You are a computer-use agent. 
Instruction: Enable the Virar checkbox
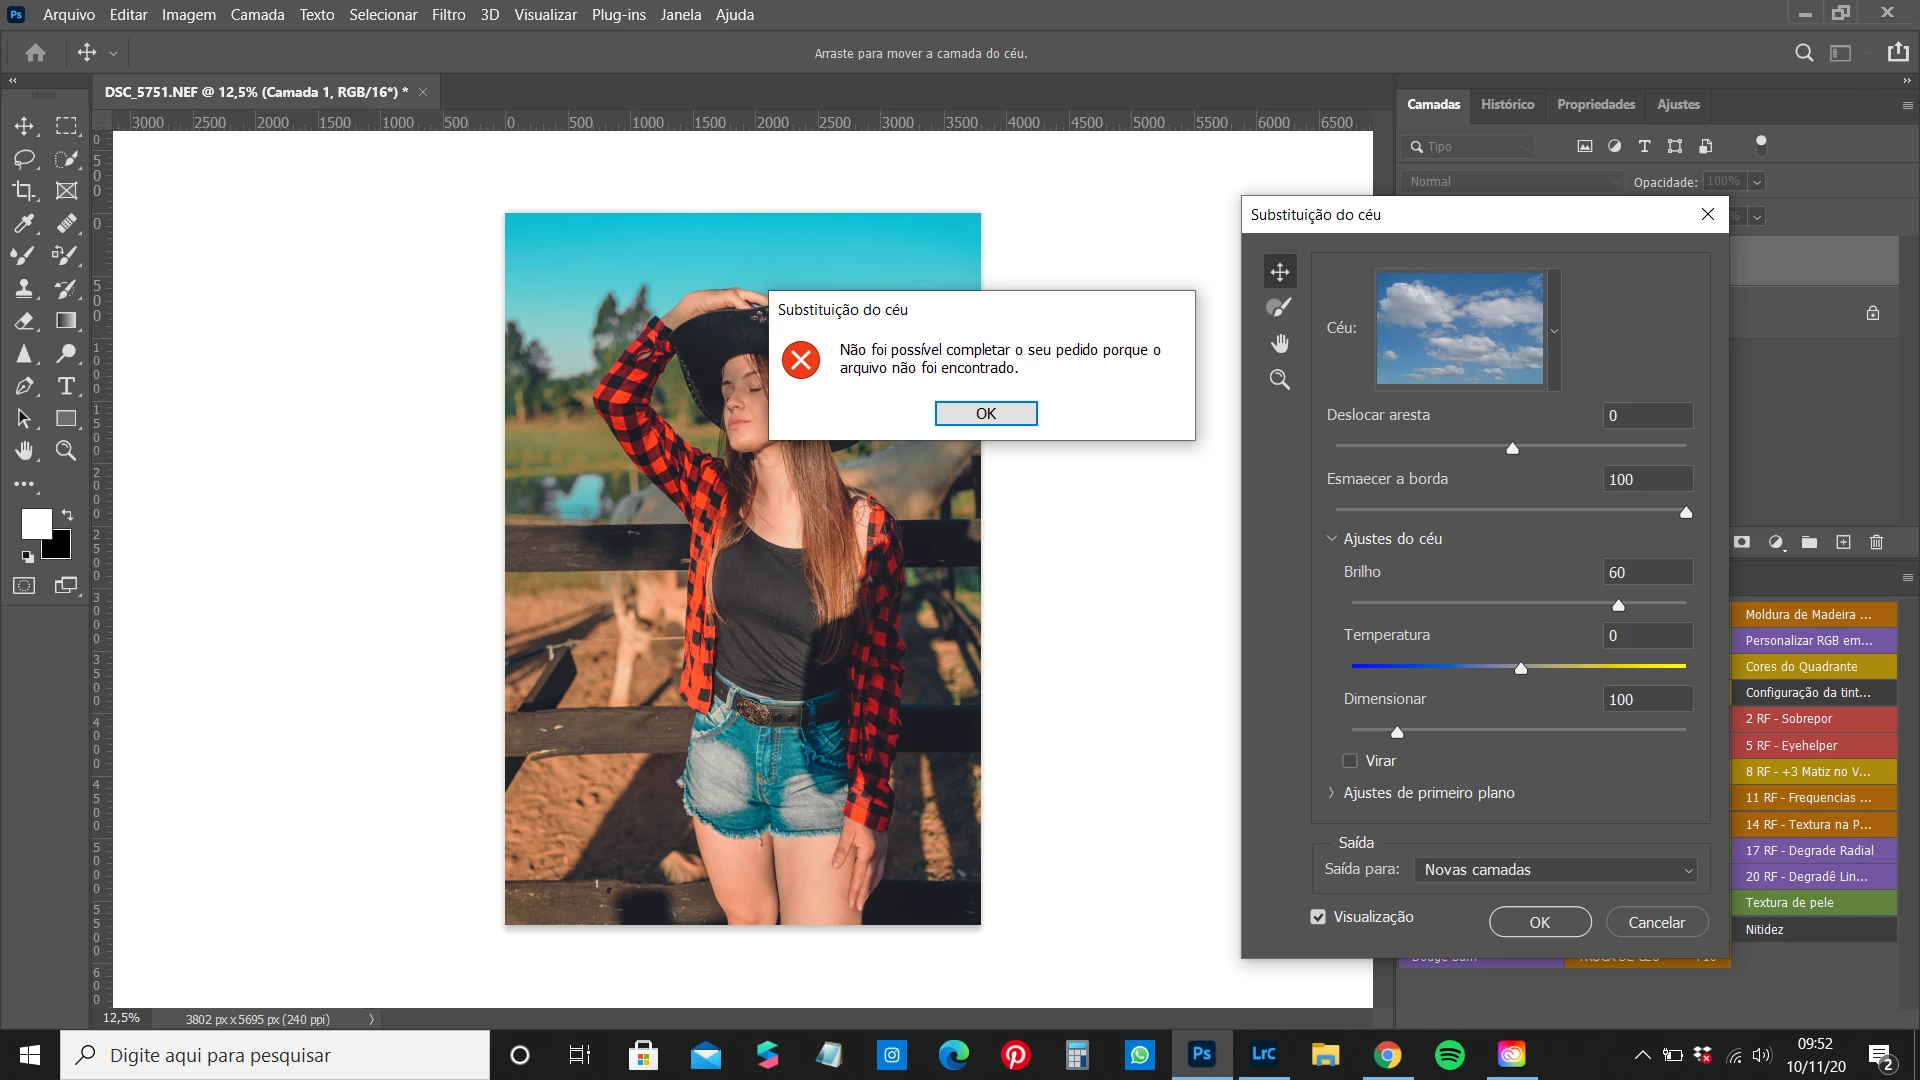coord(1350,761)
